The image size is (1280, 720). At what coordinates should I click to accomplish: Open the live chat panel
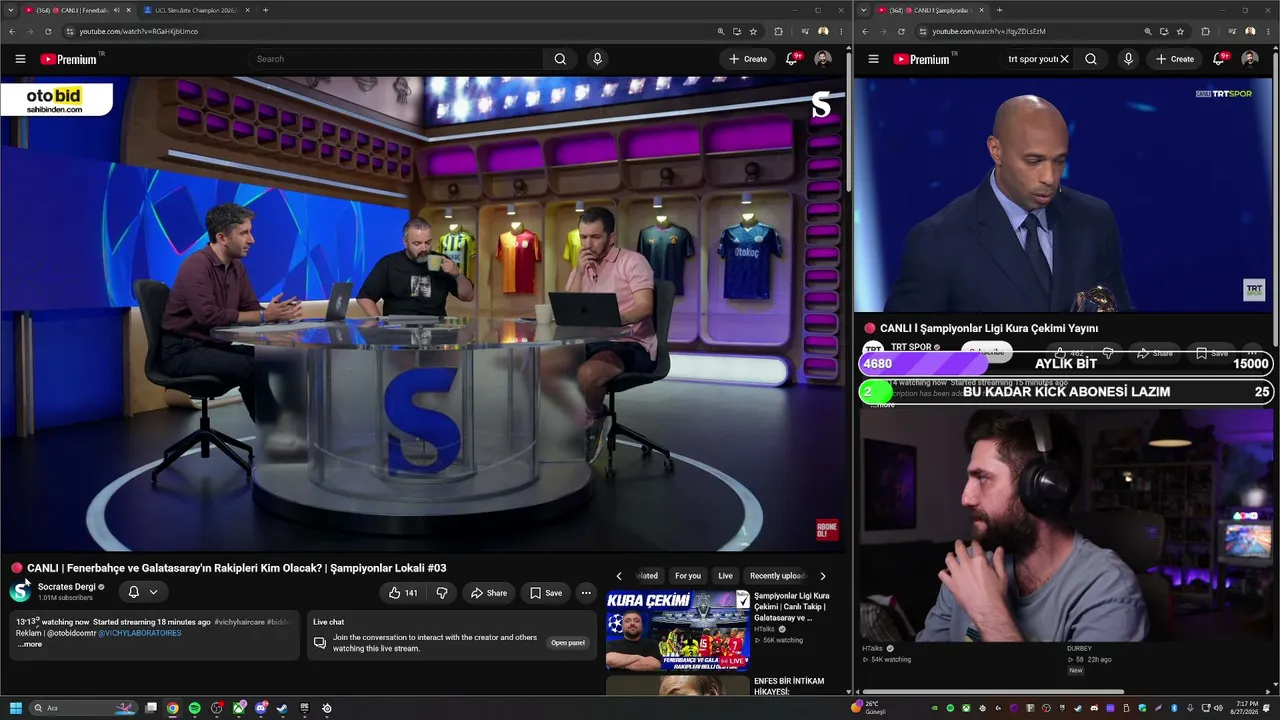(568, 643)
